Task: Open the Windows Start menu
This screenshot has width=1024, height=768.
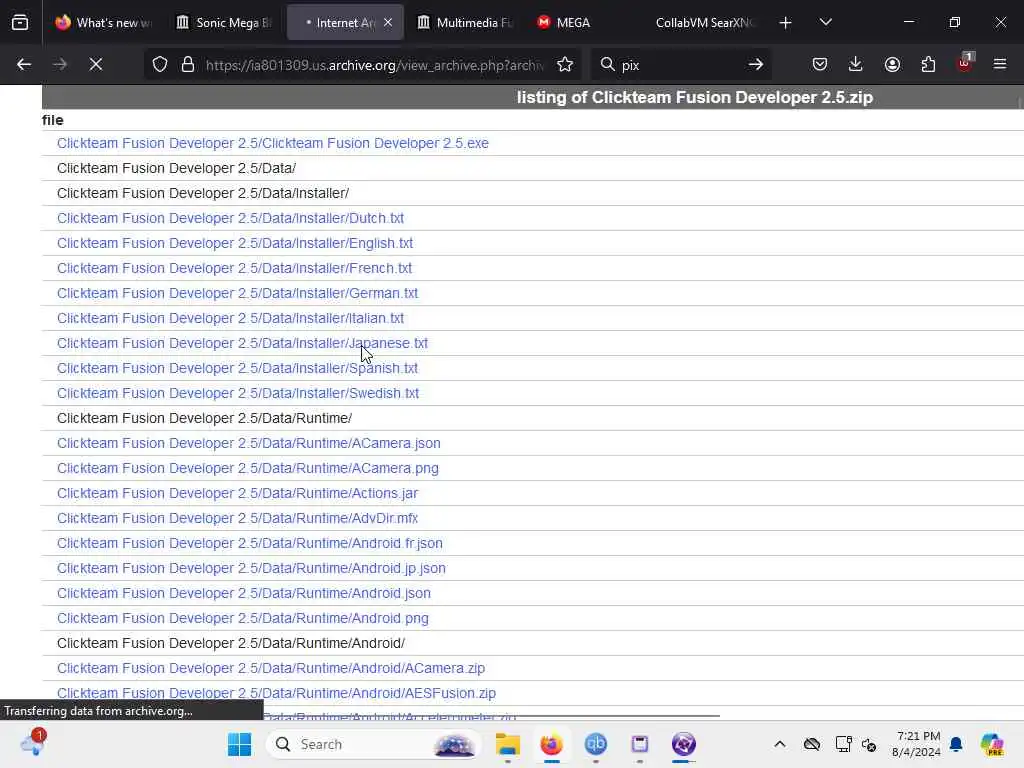Action: (239, 744)
